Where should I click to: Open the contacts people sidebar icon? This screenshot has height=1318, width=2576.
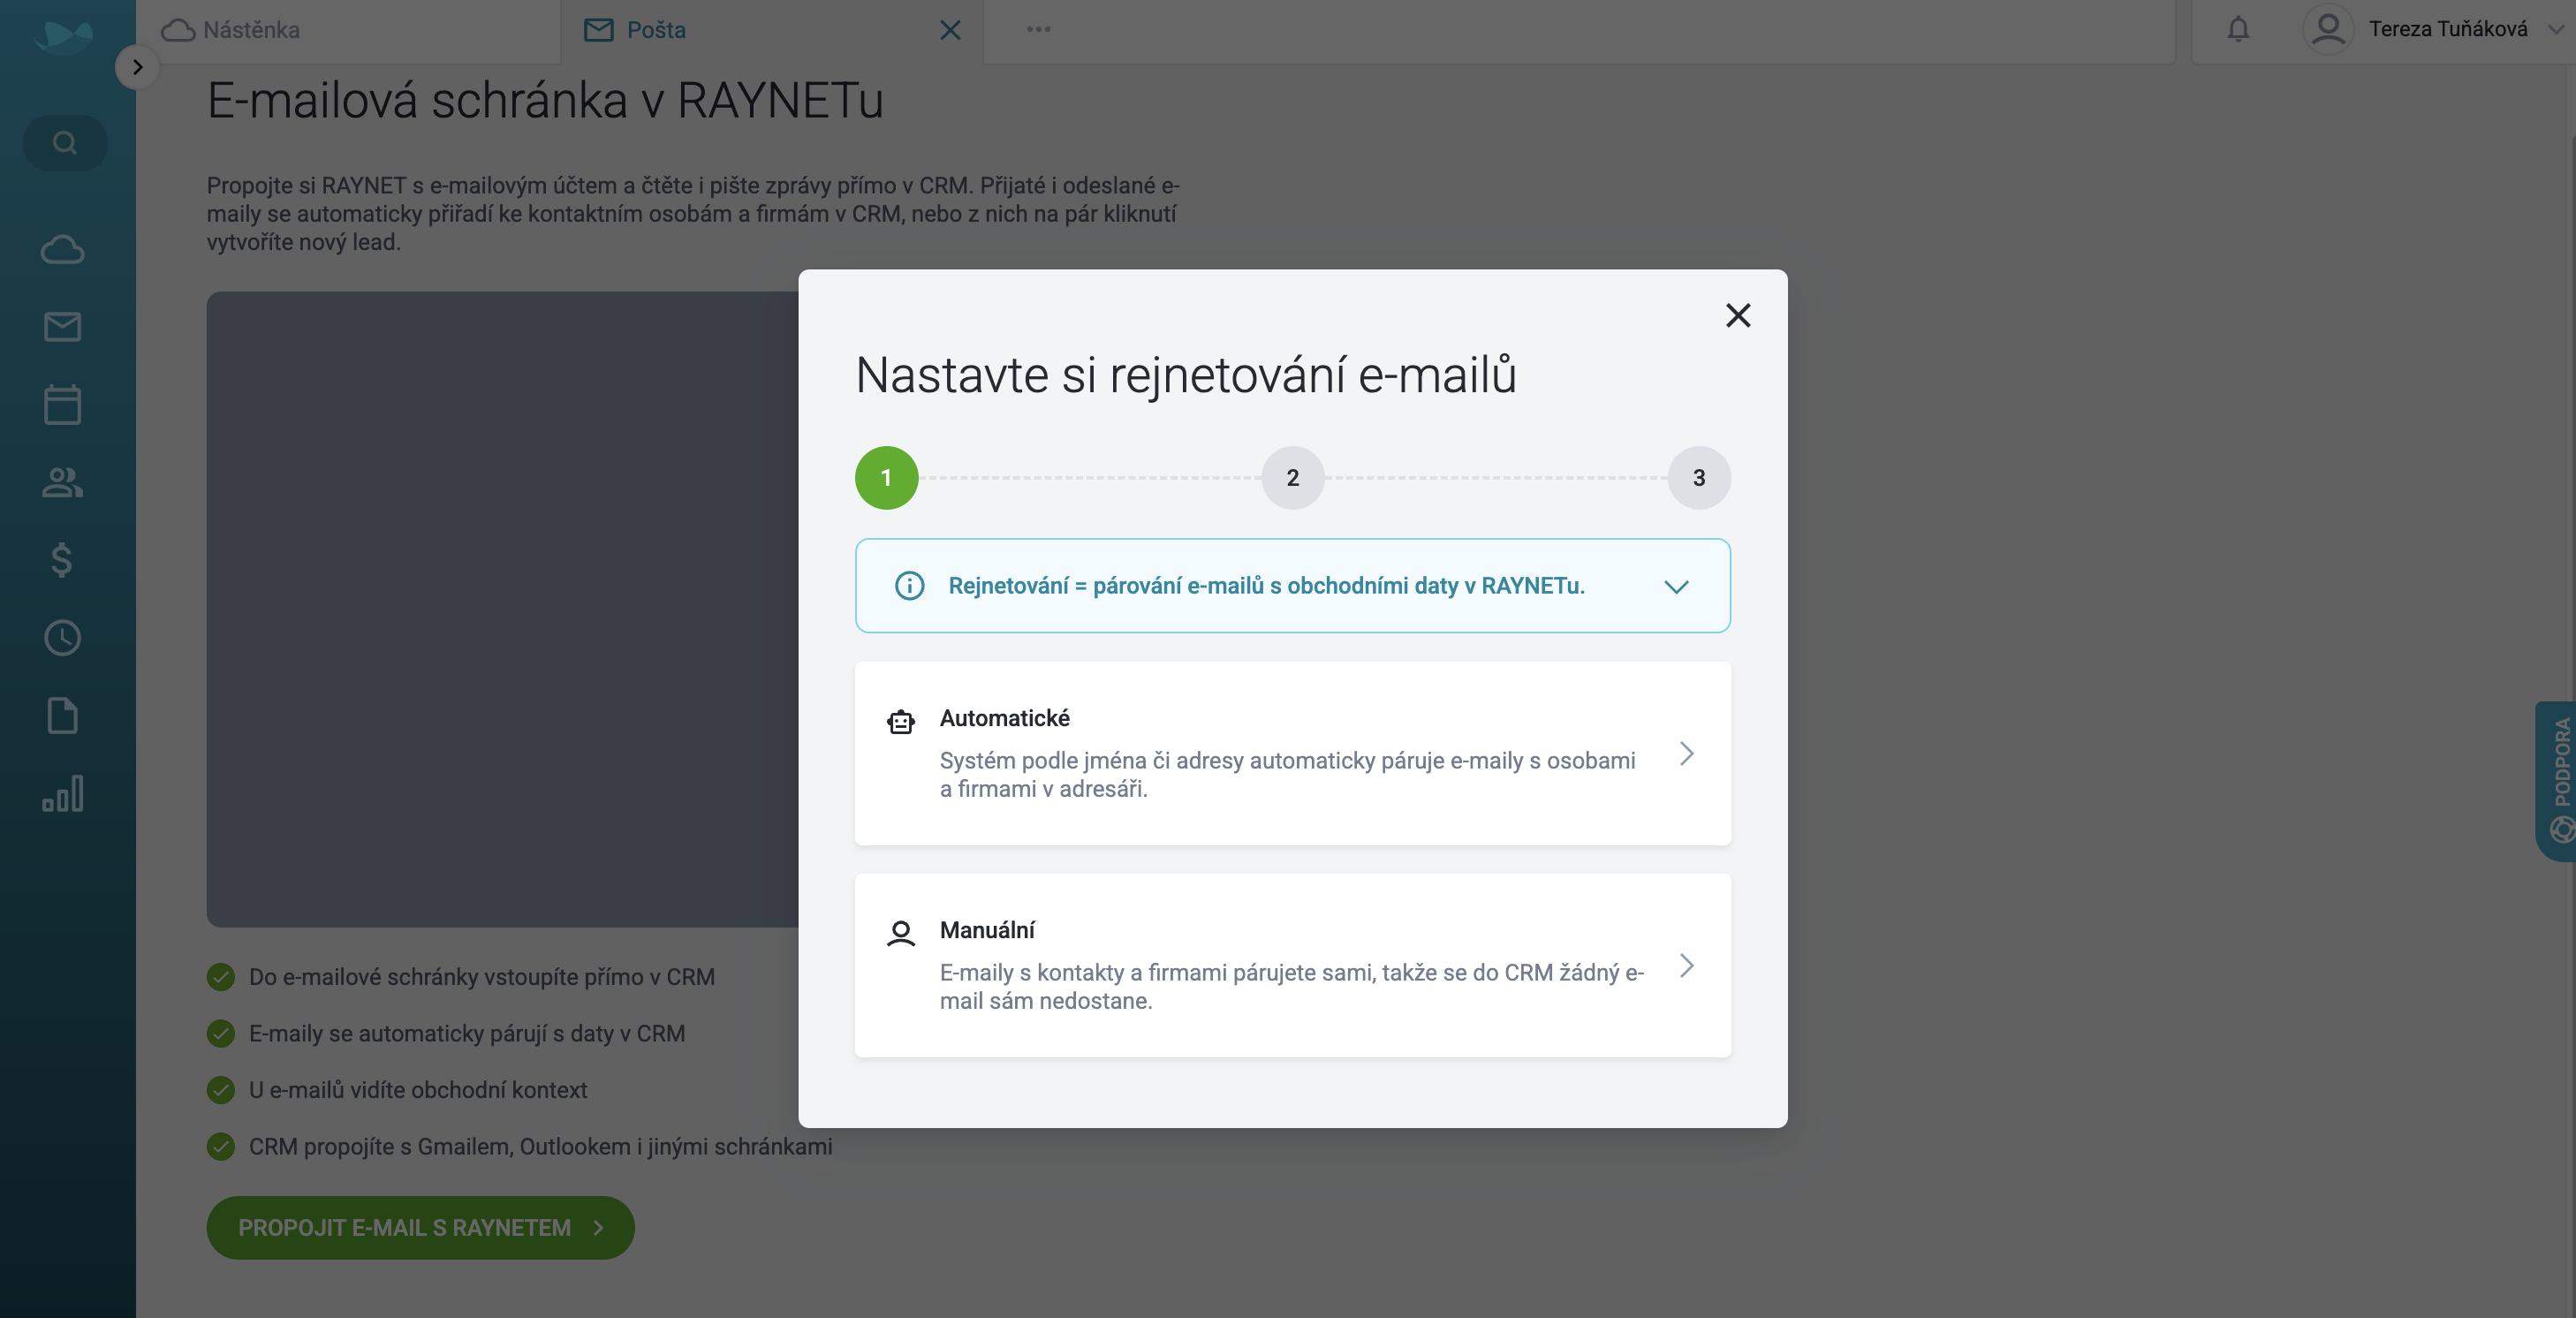click(62, 483)
